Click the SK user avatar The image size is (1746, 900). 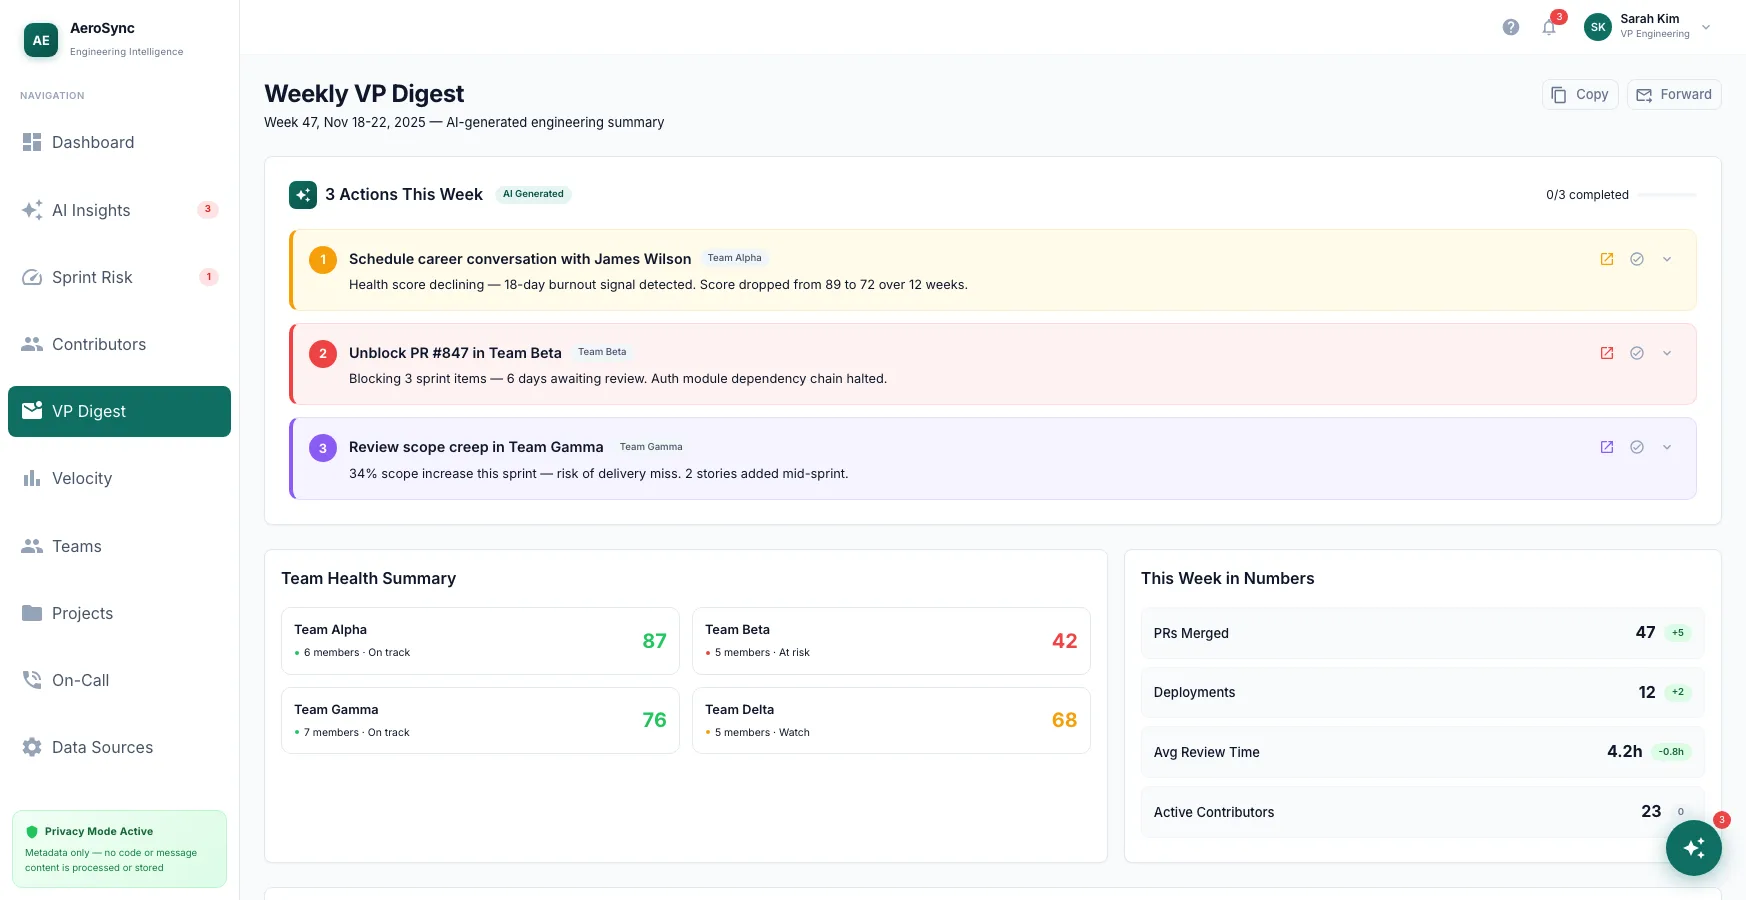(x=1598, y=27)
